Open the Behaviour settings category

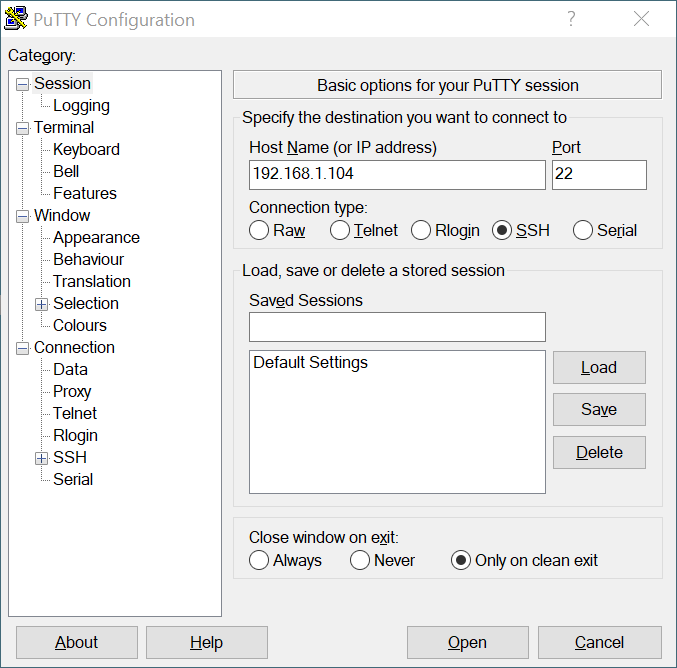pos(89,260)
